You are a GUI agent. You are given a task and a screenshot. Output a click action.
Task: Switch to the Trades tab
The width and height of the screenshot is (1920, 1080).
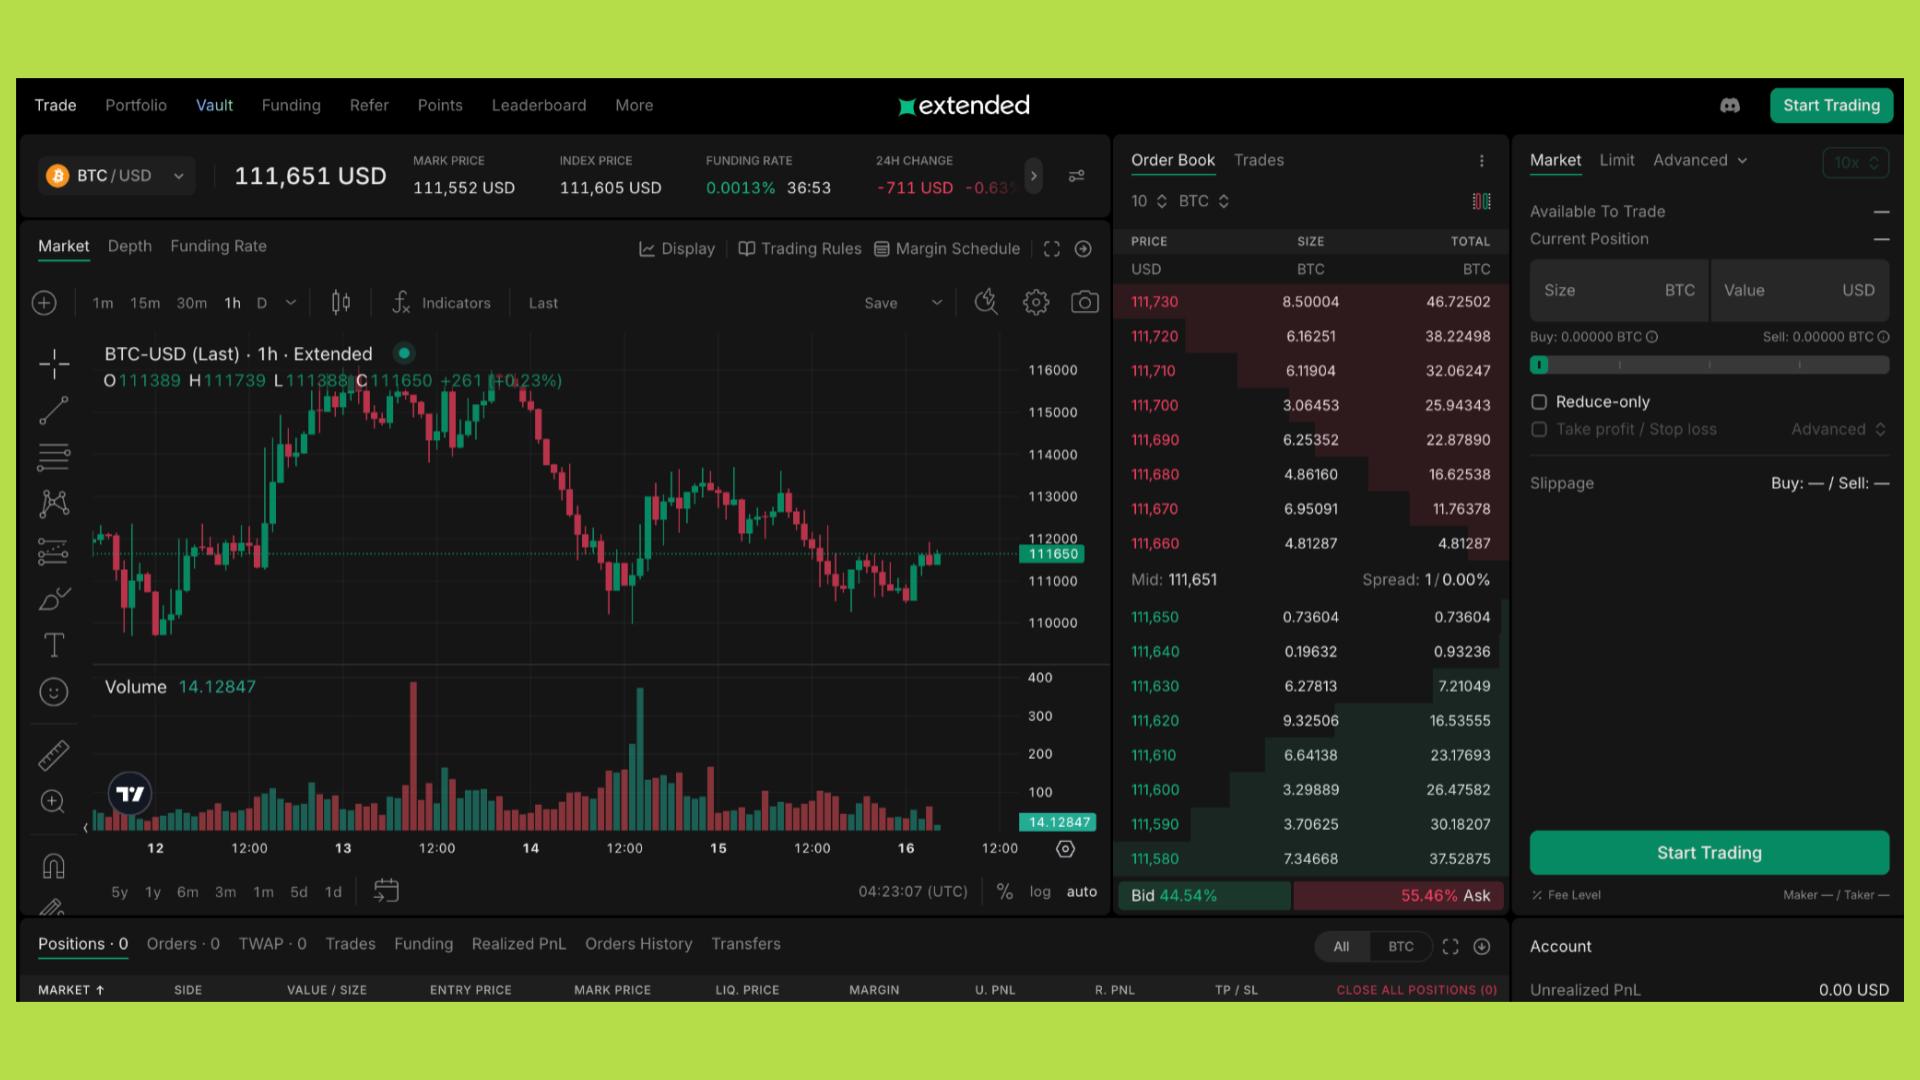pyautogui.click(x=1258, y=160)
